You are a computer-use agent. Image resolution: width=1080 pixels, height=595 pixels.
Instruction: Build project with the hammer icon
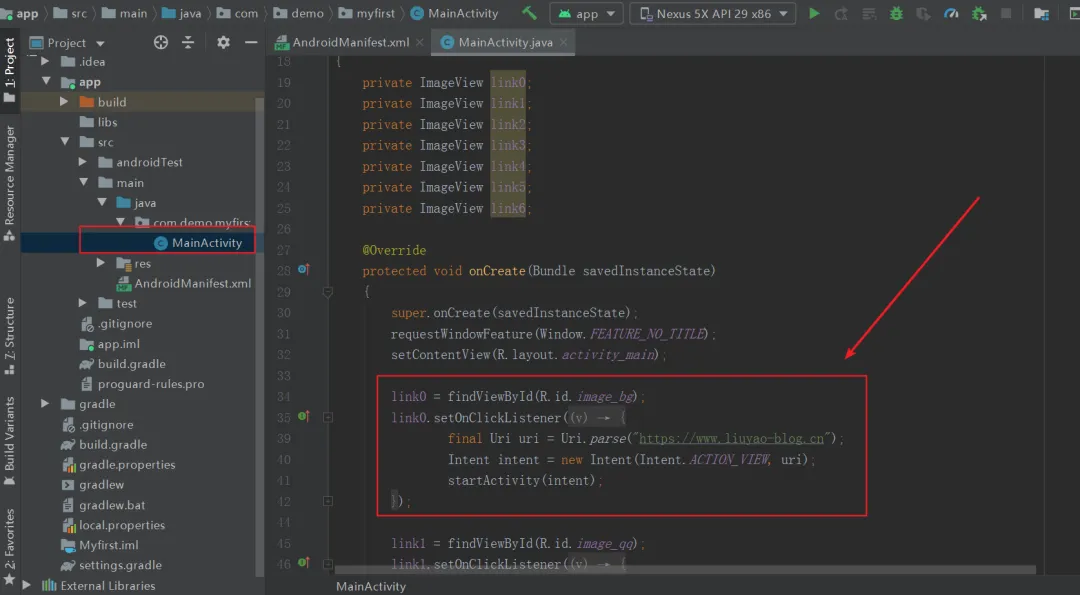(x=529, y=13)
